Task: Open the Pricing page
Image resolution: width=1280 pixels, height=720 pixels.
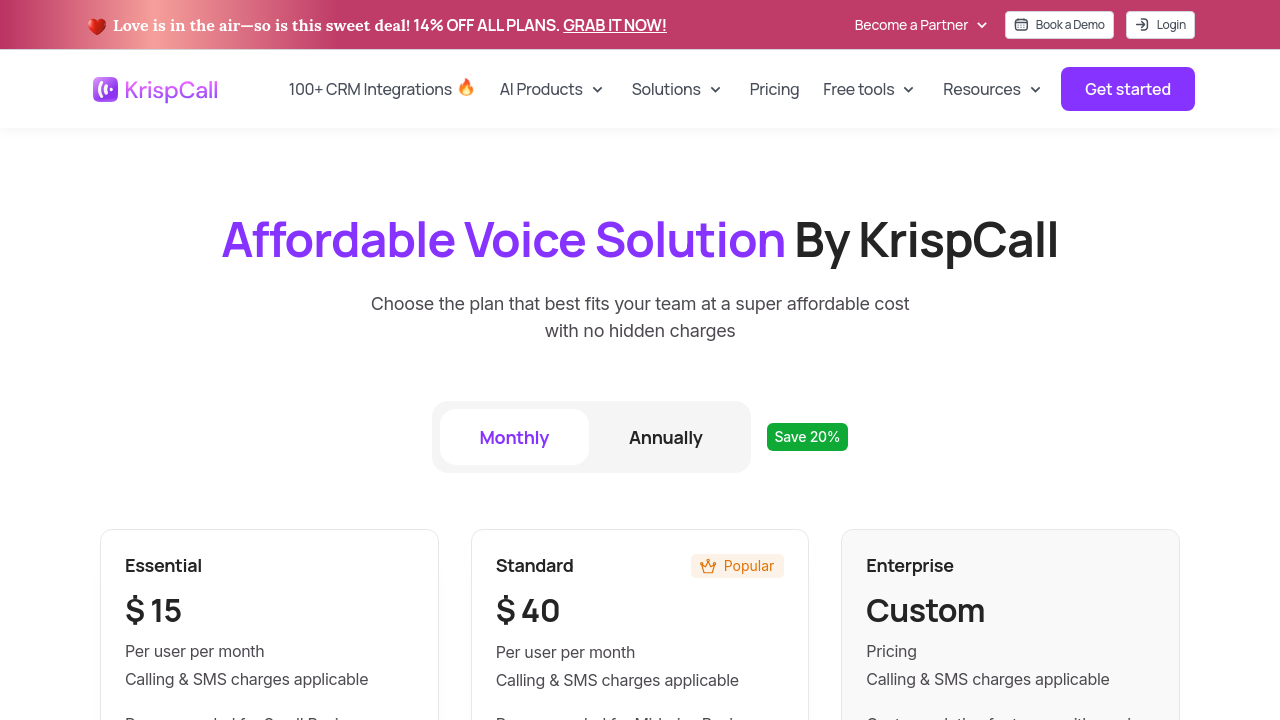Action: pos(774,89)
